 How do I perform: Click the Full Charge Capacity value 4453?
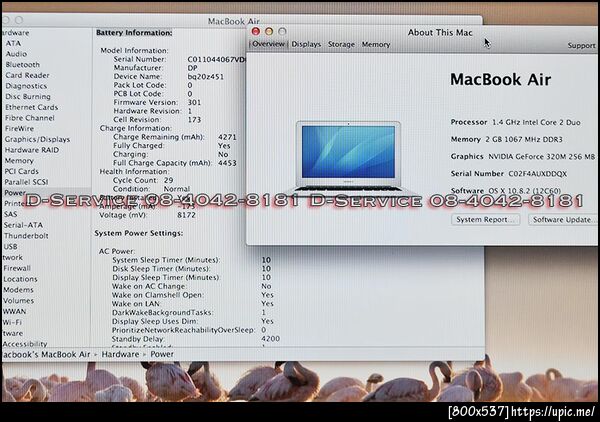coord(227,163)
